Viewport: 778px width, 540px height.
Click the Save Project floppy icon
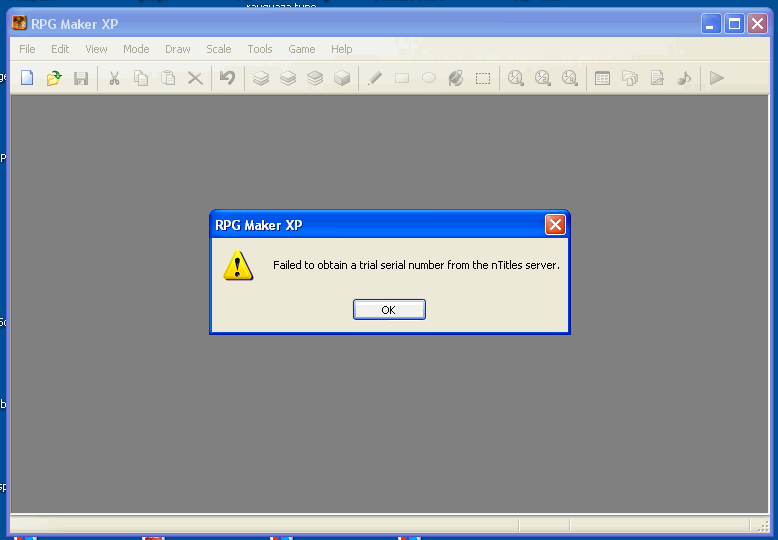tap(81, 78)
